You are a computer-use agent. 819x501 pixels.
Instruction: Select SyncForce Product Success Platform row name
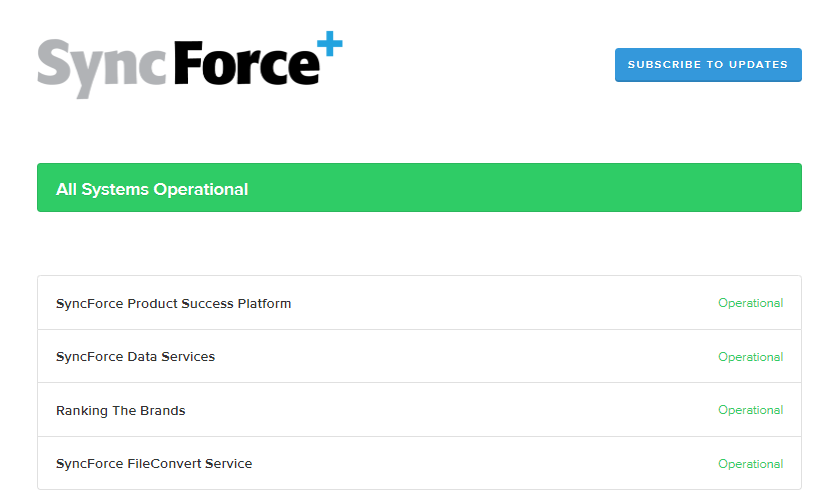click(x=173, y=304)
